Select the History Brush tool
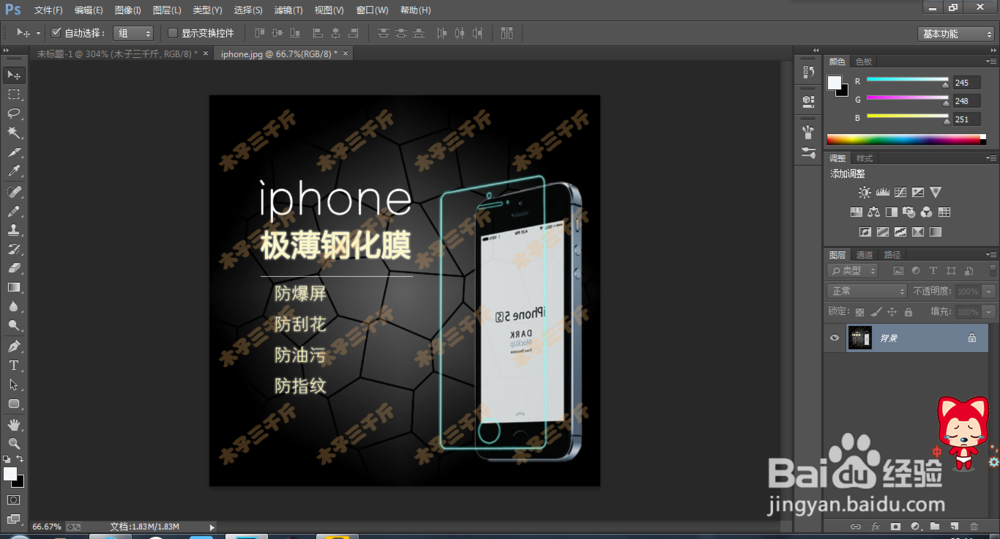This screenshot has width=1000, height=539. point(13,249)
